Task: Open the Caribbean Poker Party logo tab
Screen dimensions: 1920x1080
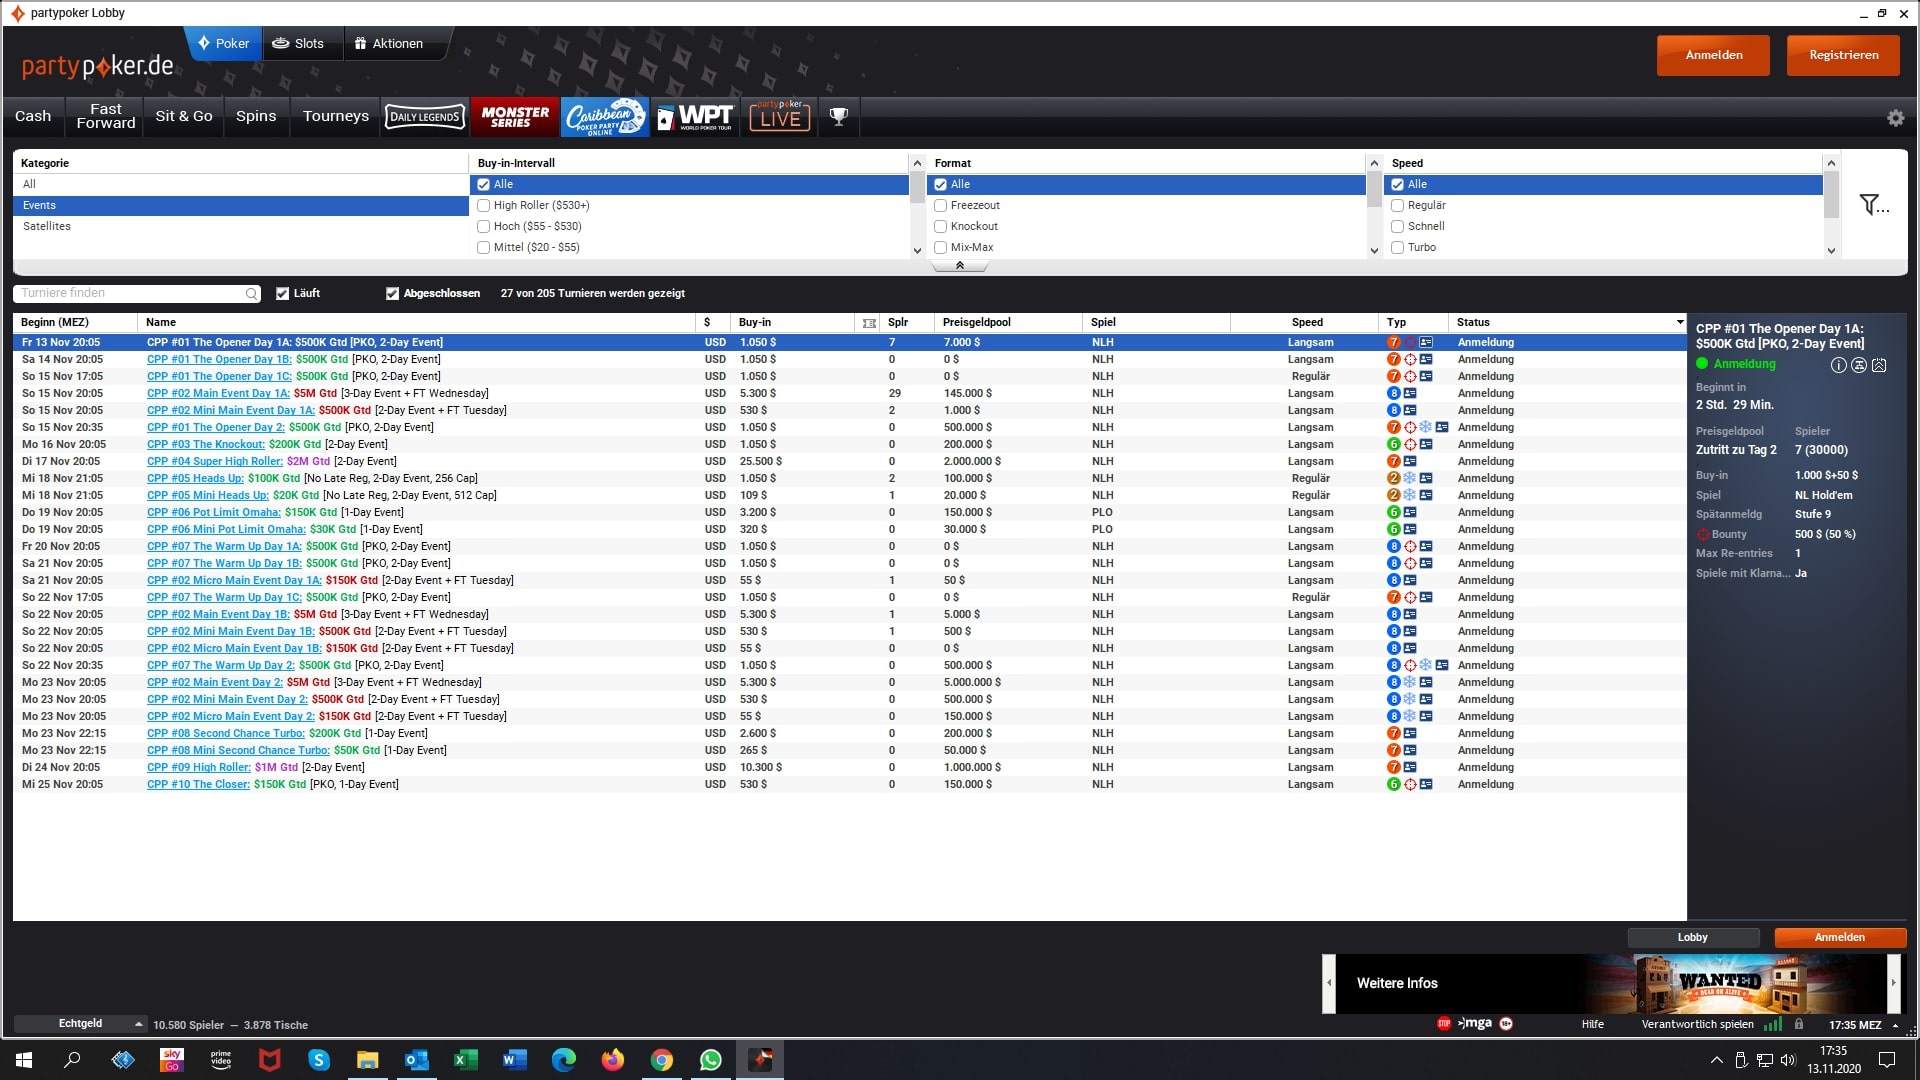Action: pos(605,117)
